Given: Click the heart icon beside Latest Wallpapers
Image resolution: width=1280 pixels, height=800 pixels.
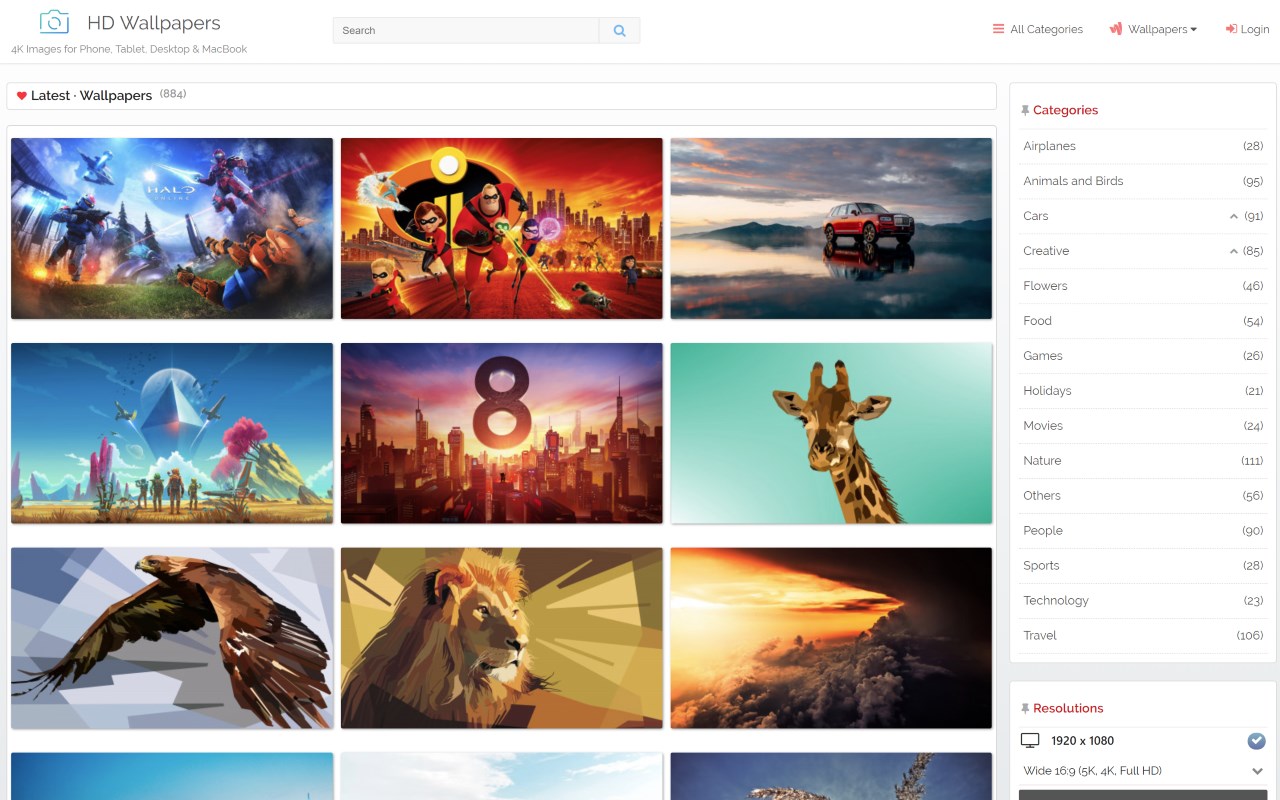Looking at the screenshot, I should tap(22, 96).
